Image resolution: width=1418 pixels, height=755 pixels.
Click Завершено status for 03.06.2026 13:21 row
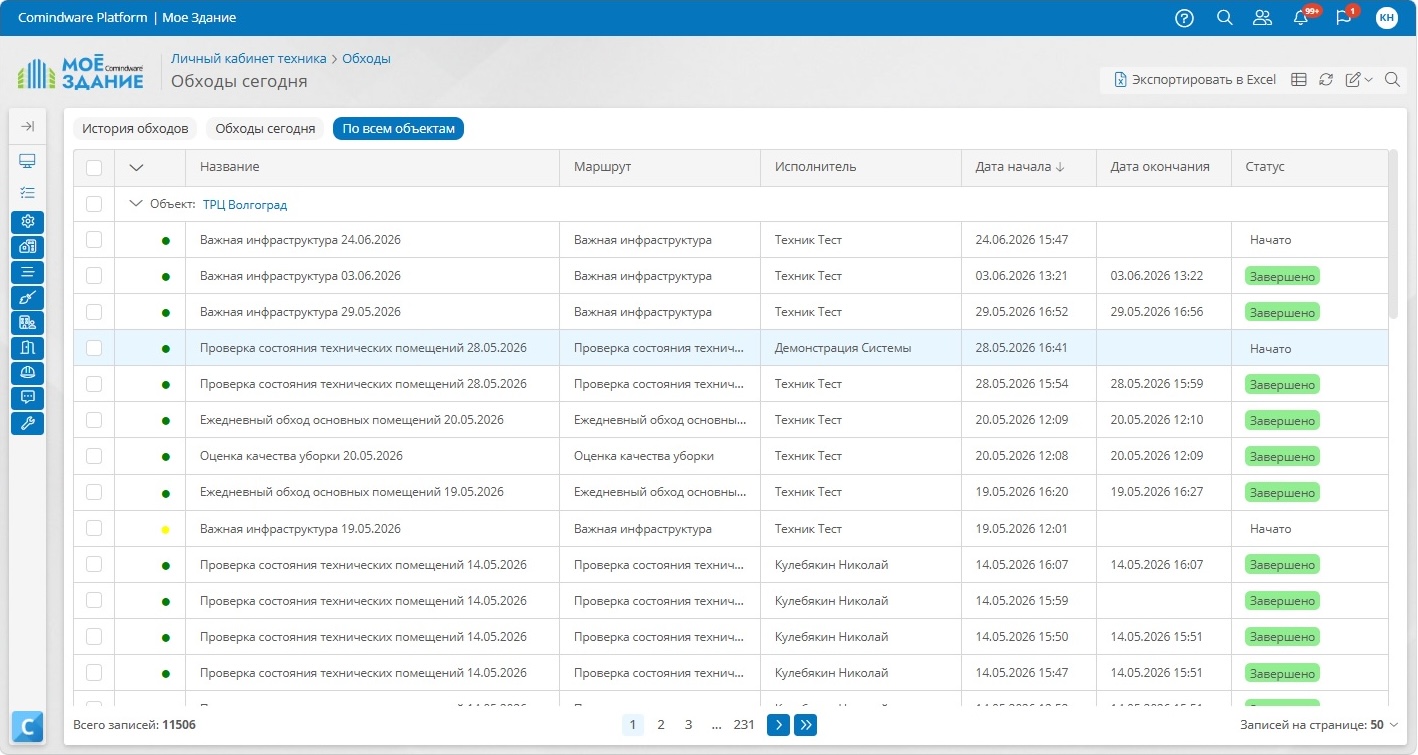(x=1282, y=277)
